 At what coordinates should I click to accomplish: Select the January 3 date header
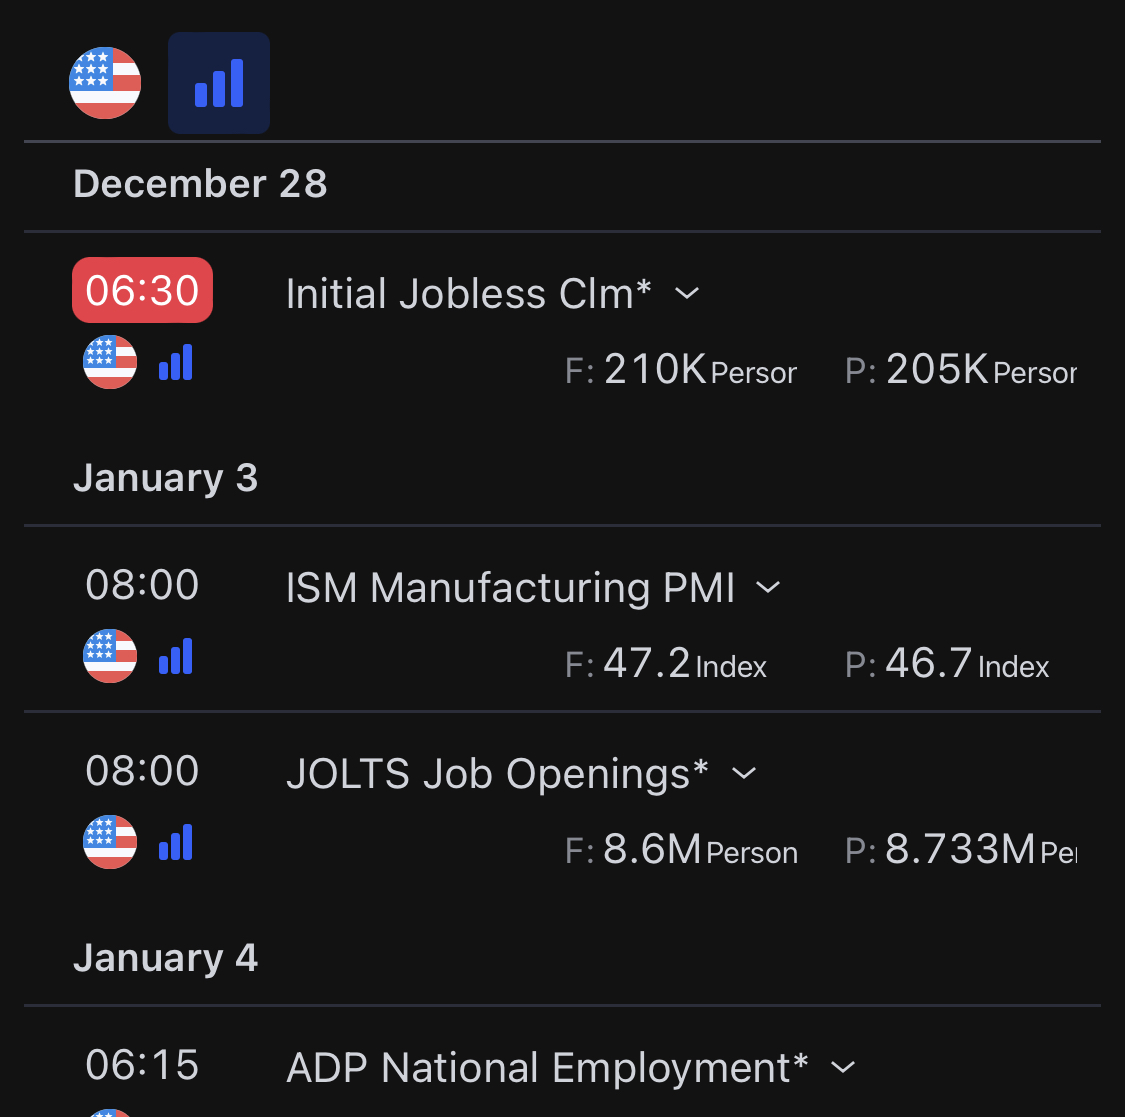point(166,478)
